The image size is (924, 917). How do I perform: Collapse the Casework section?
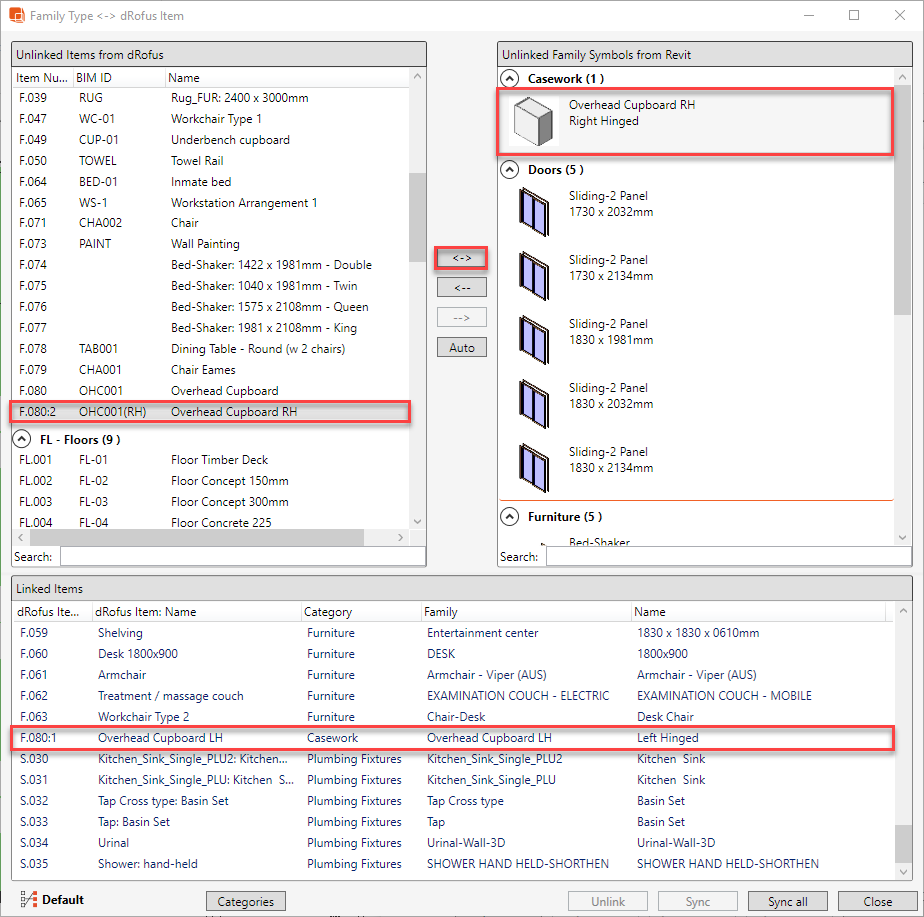point(511,78)
